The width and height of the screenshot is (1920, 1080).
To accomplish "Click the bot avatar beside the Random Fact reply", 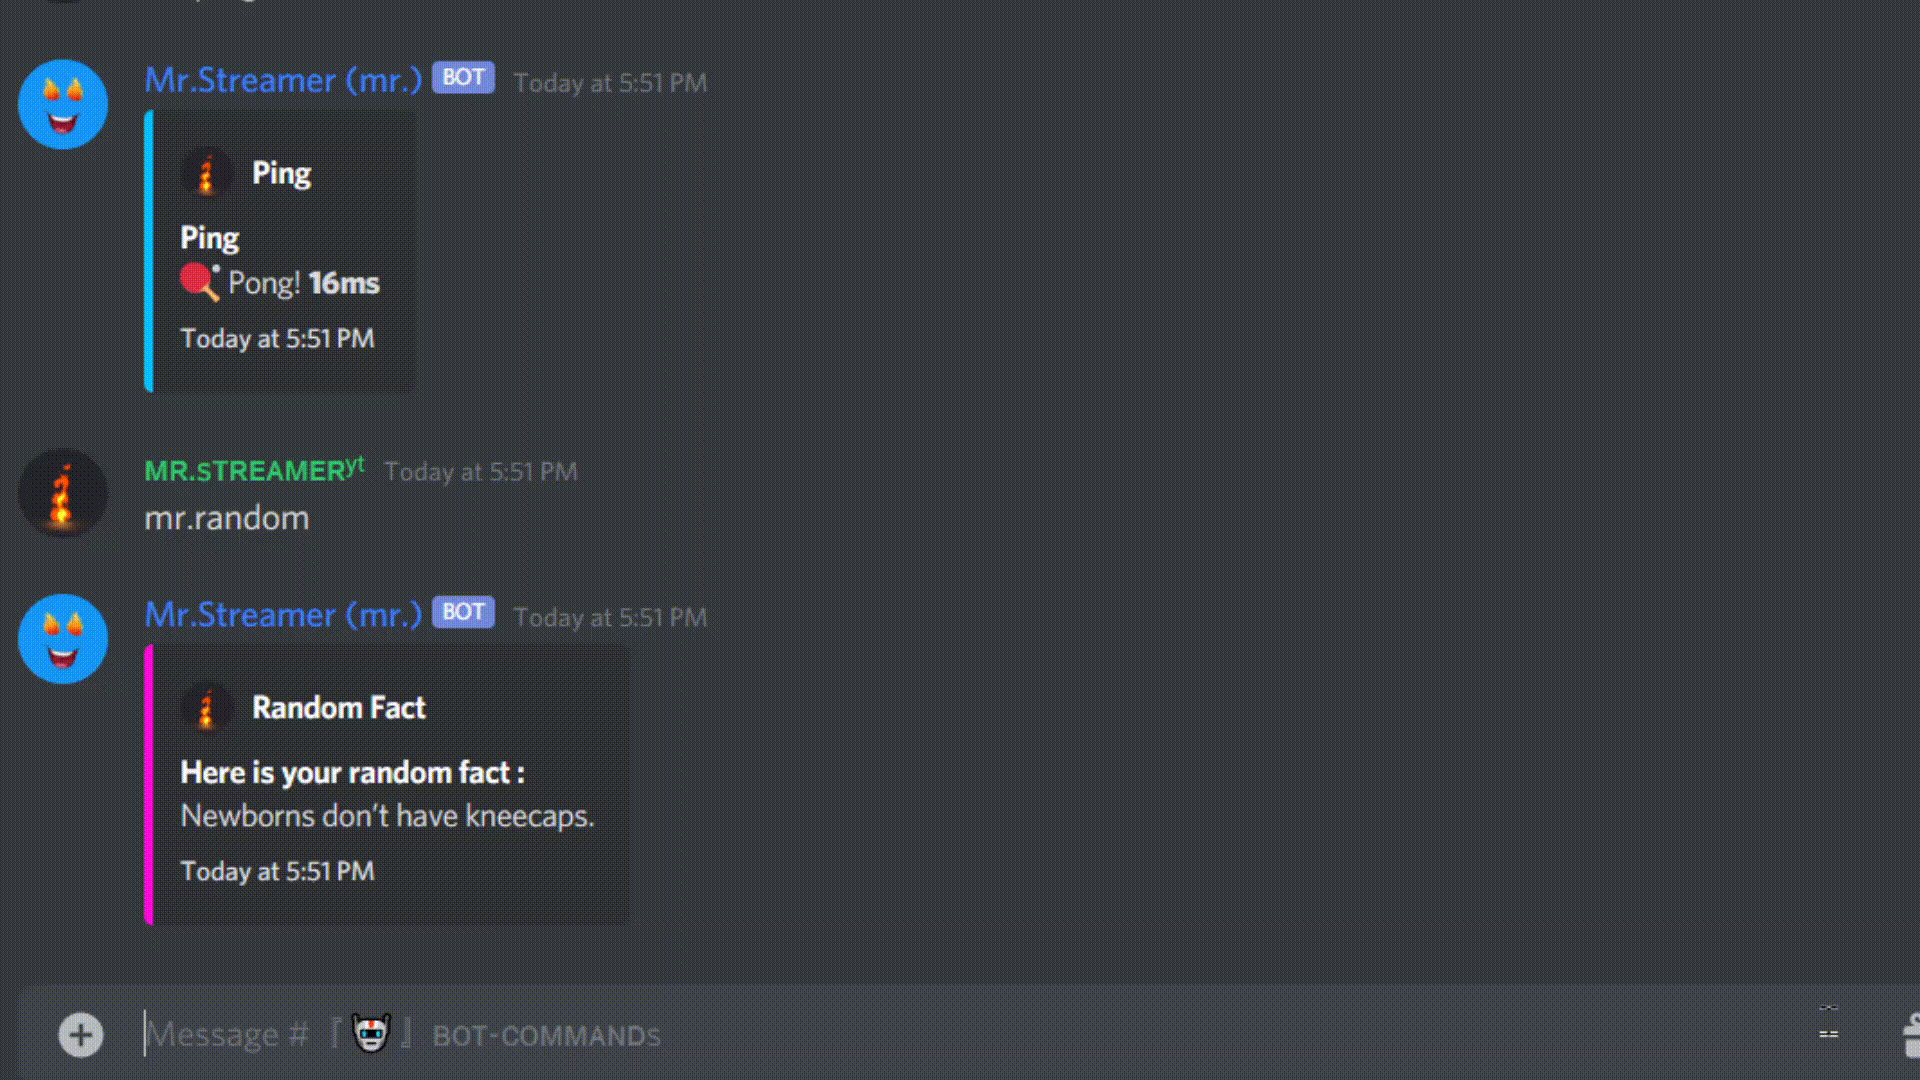I will tap(63, 639).
